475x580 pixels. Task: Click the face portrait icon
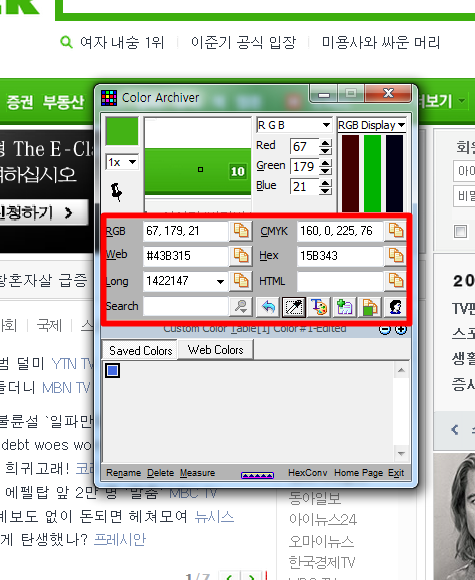click(395, 307)
